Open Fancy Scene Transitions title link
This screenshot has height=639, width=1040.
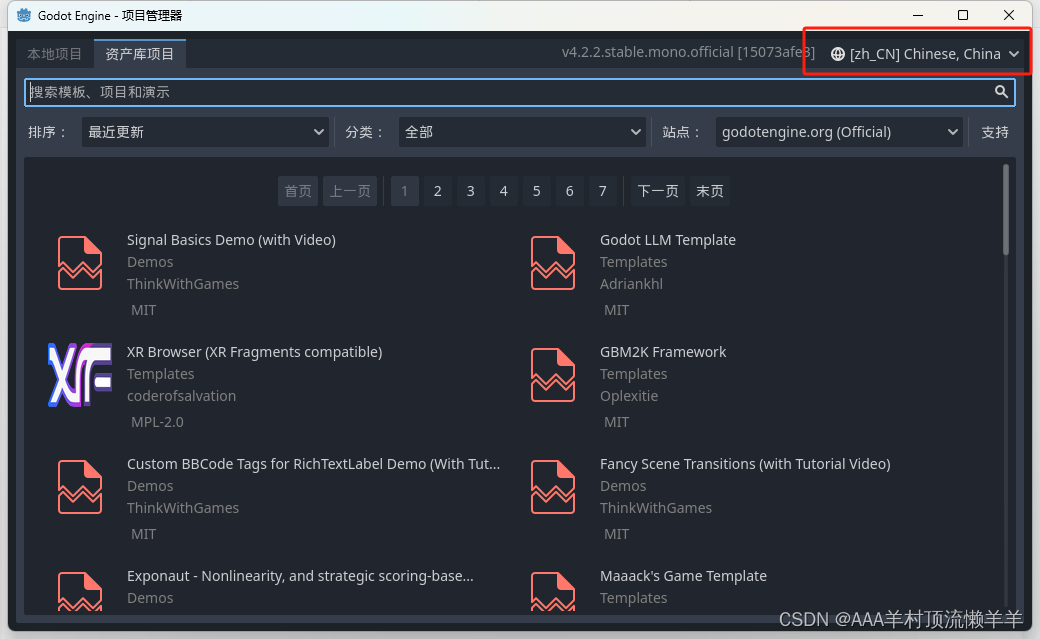coord(746,464)
